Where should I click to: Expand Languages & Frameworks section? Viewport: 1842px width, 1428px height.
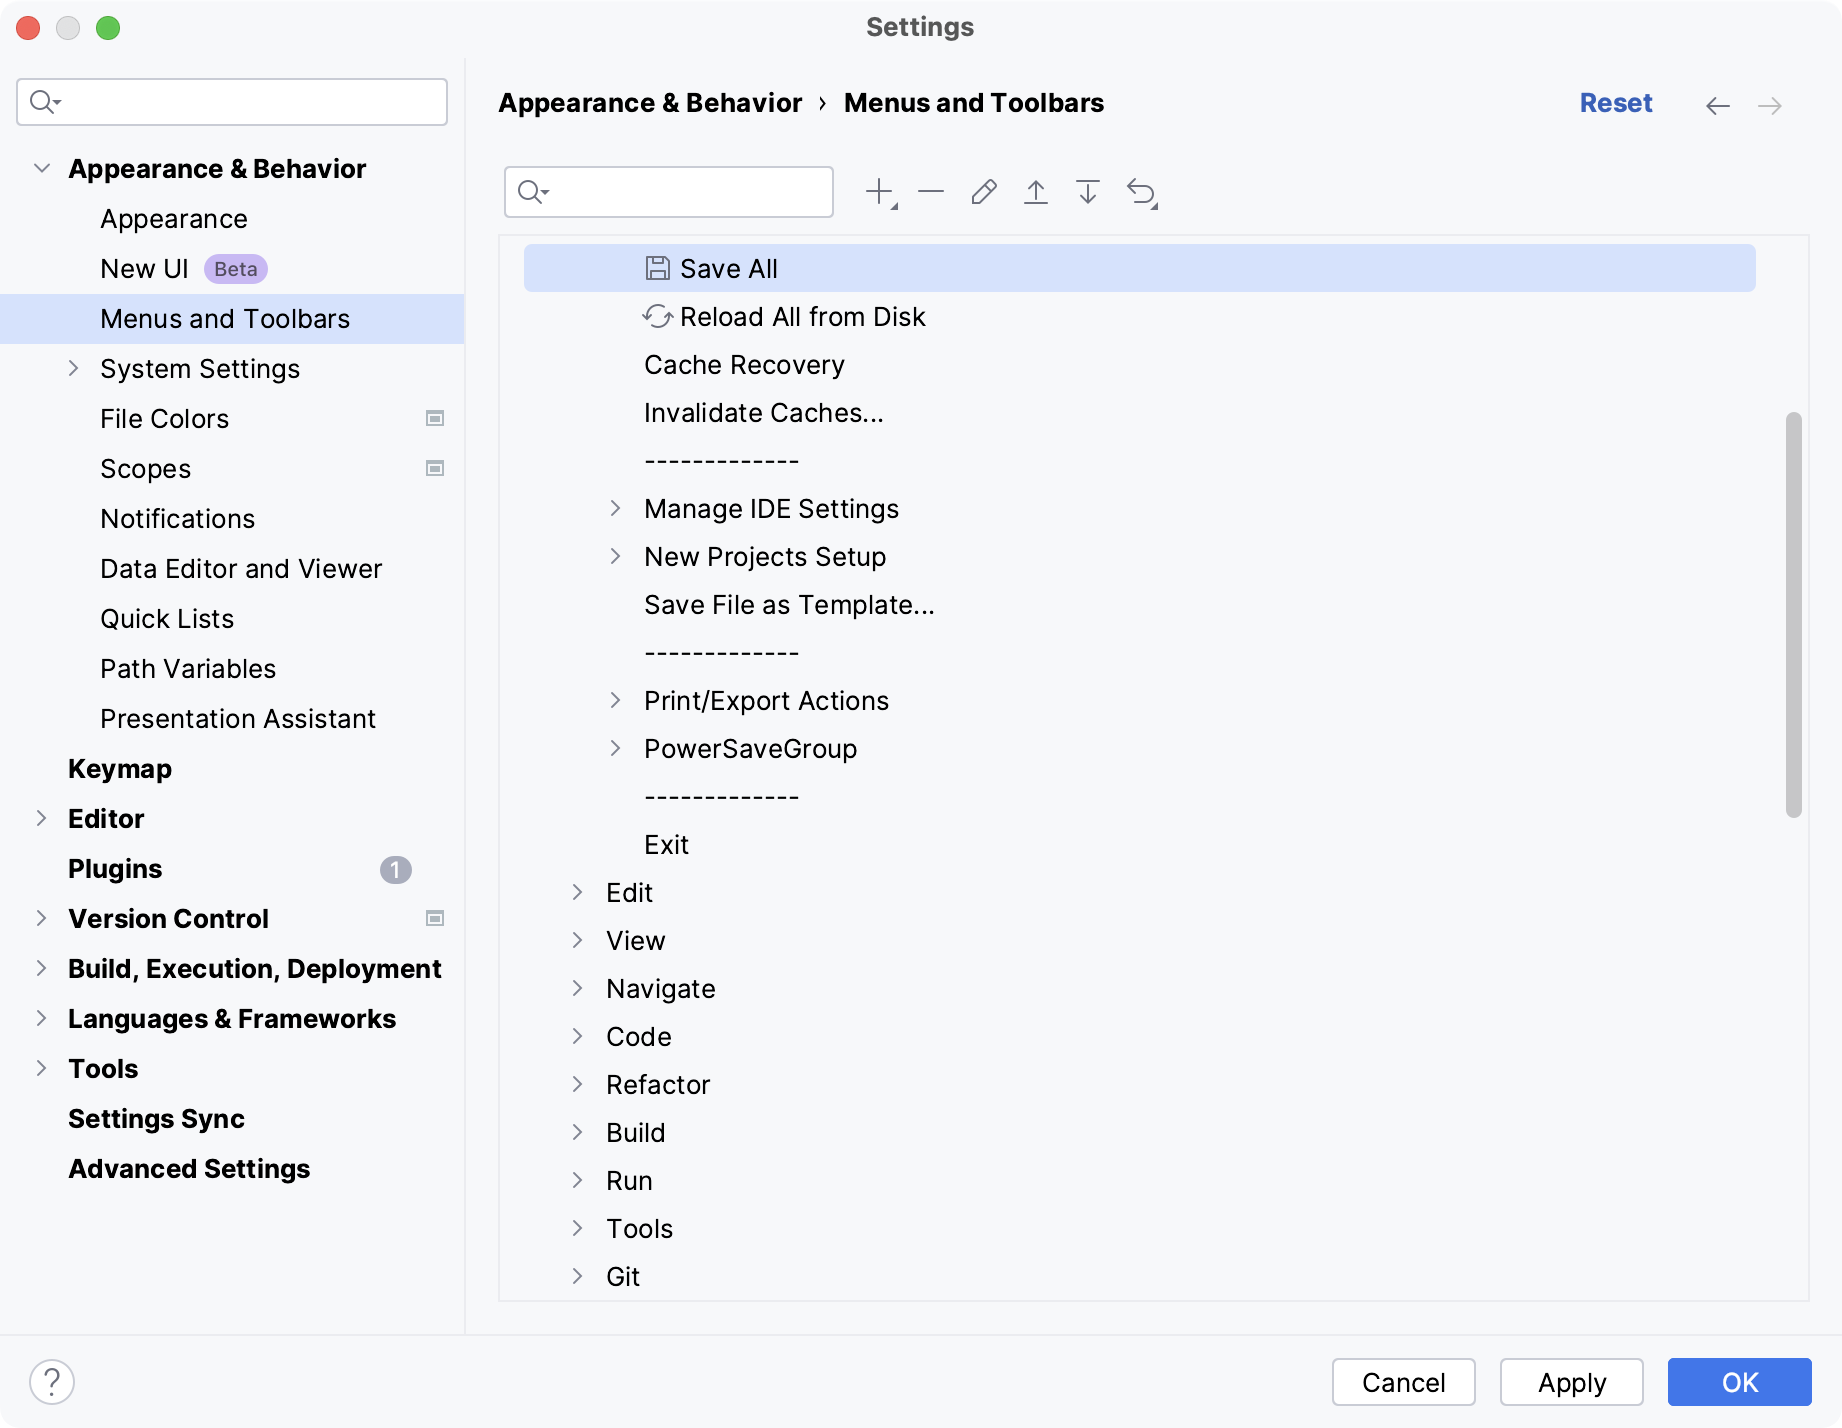[41, 1018]
